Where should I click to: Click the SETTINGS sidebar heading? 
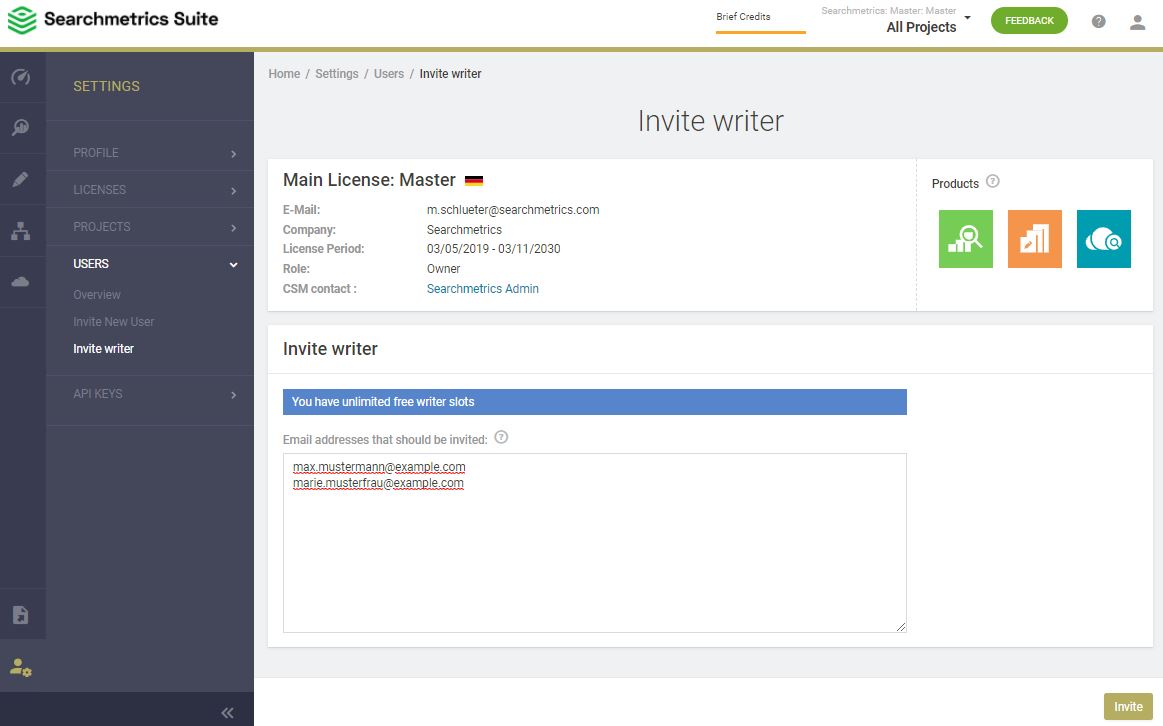[x=106, y=86]
